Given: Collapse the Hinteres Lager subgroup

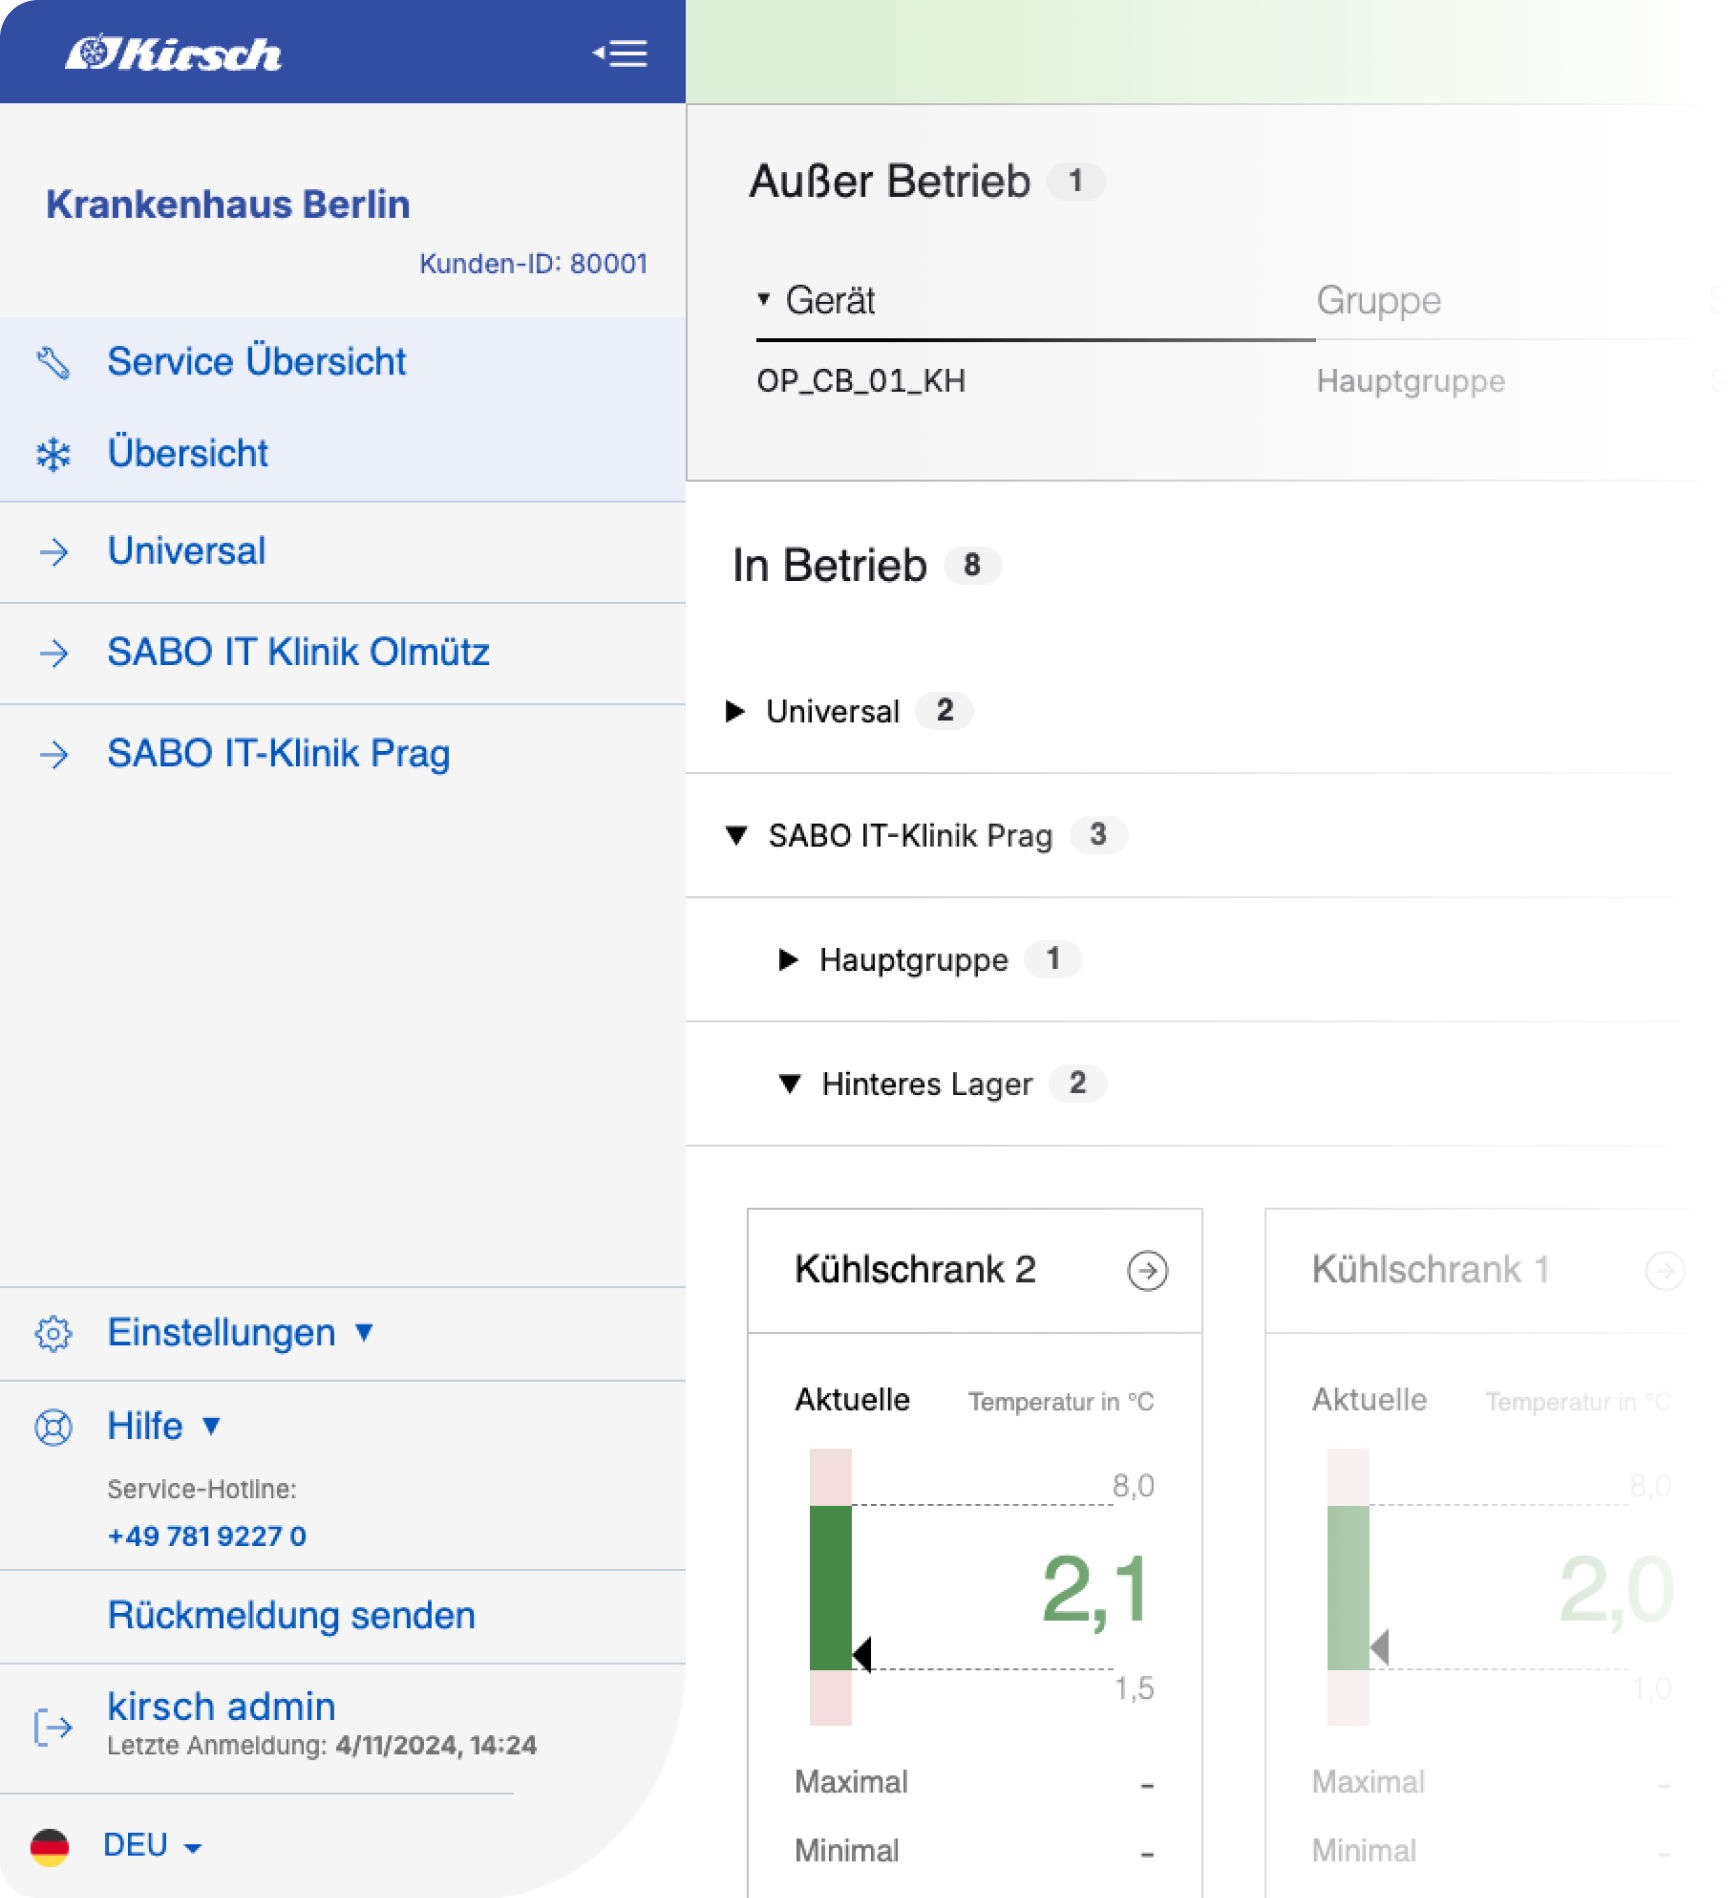Looking at the screenshot, I should 790,1084.
